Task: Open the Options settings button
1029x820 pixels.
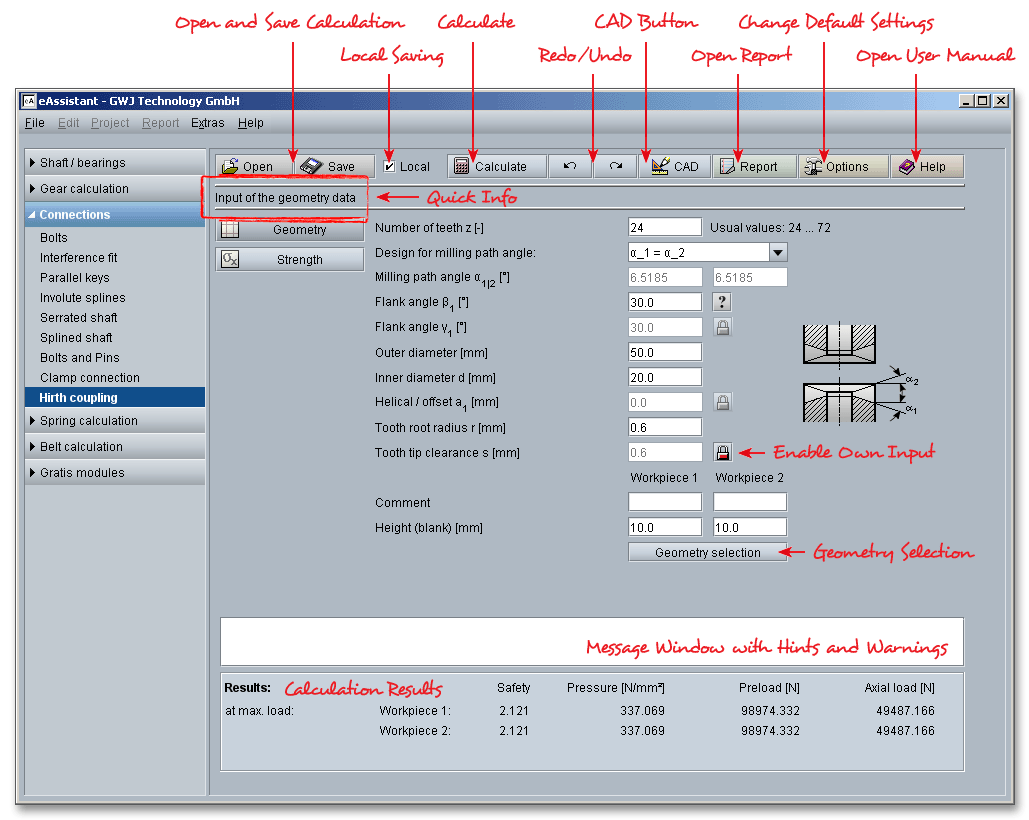Action: [843, 167]
